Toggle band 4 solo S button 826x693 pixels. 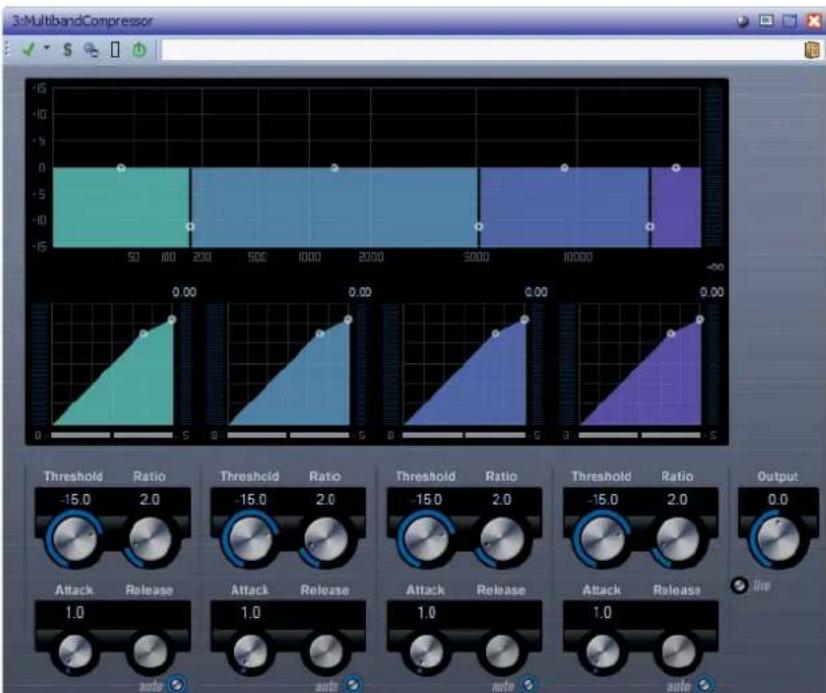pyautogui.click(x=713, y=435)
